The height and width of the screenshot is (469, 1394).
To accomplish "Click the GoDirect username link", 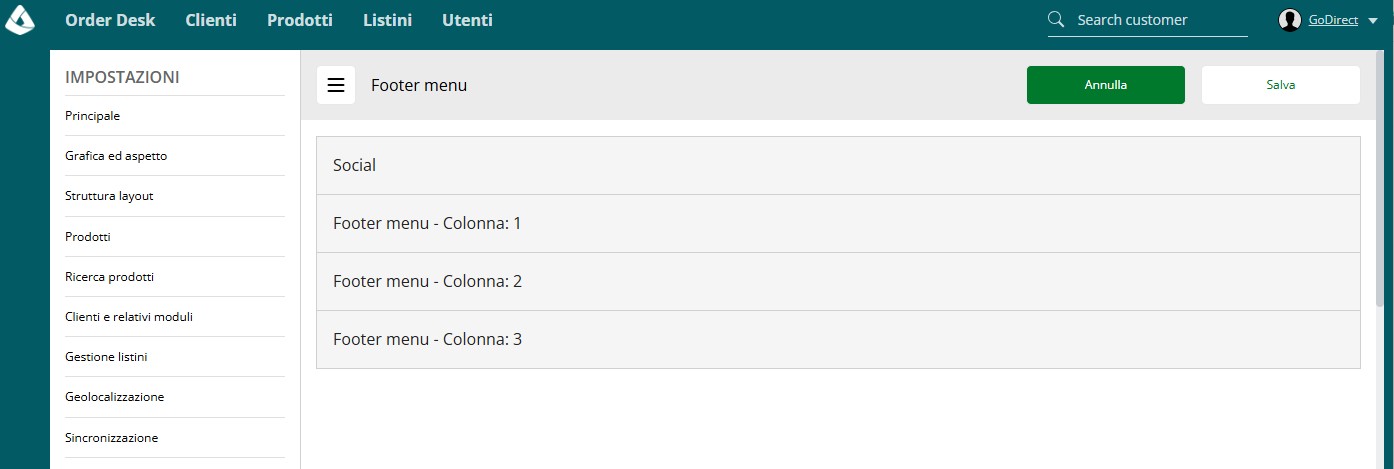I will [1333, 20].
